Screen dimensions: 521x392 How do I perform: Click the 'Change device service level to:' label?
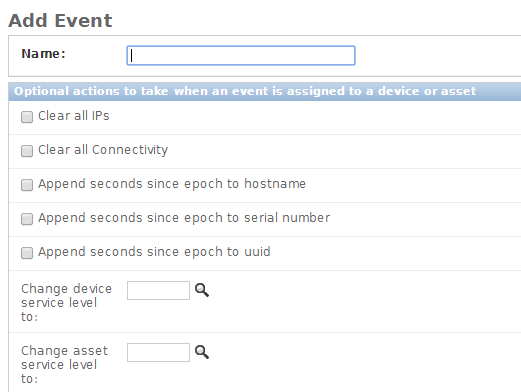tap(66, 303)
